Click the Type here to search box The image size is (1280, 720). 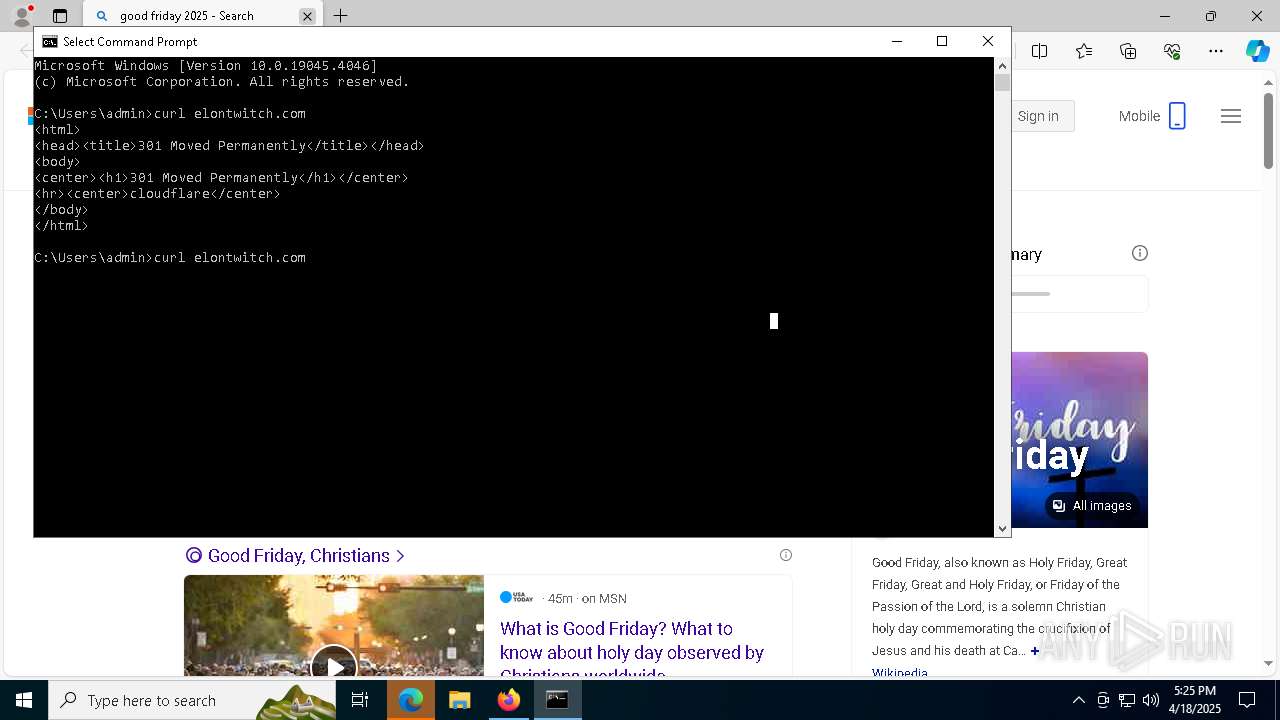click(x=194, y=700)
